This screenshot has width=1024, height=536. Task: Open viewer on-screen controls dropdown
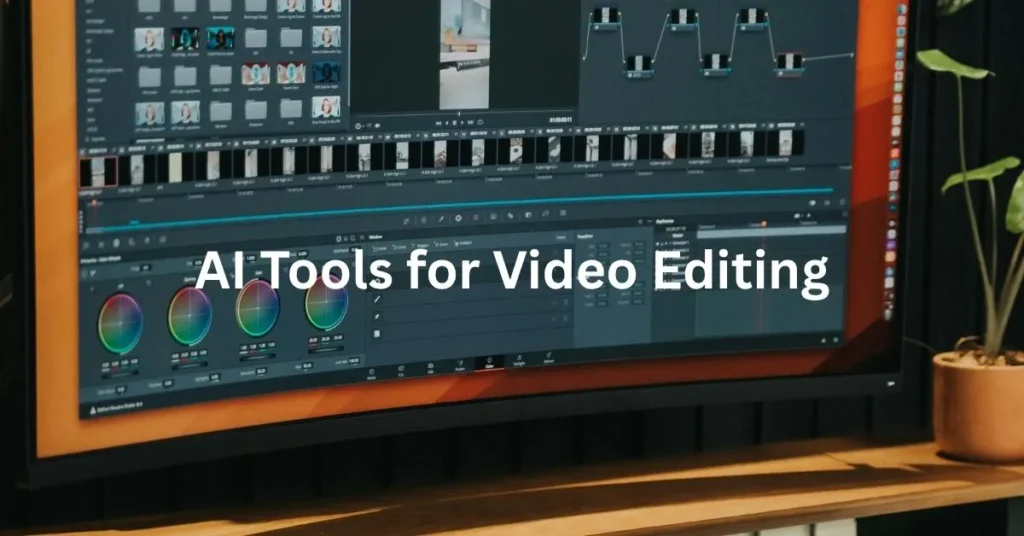pos(358,126)
